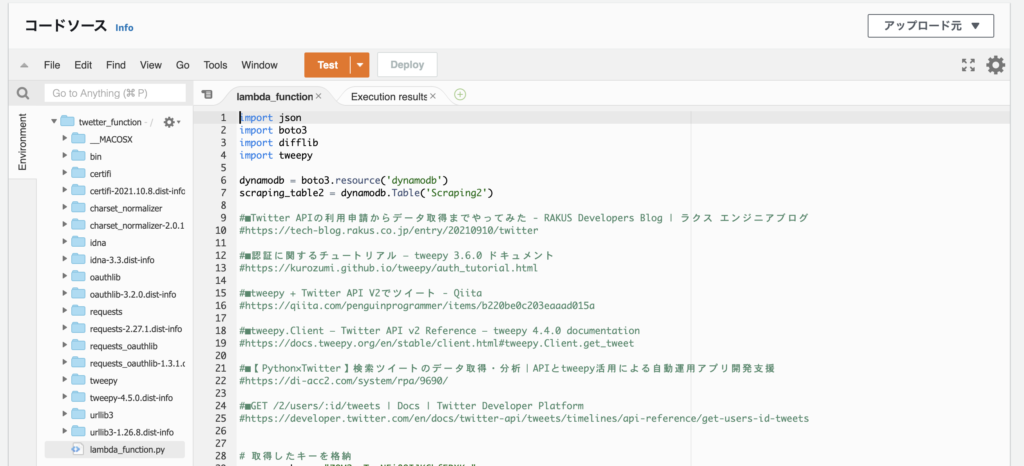Image resolution: width=1024 pixels, height=466 pixels.
Task: Open the Window menu
Action: click(259, 65)
